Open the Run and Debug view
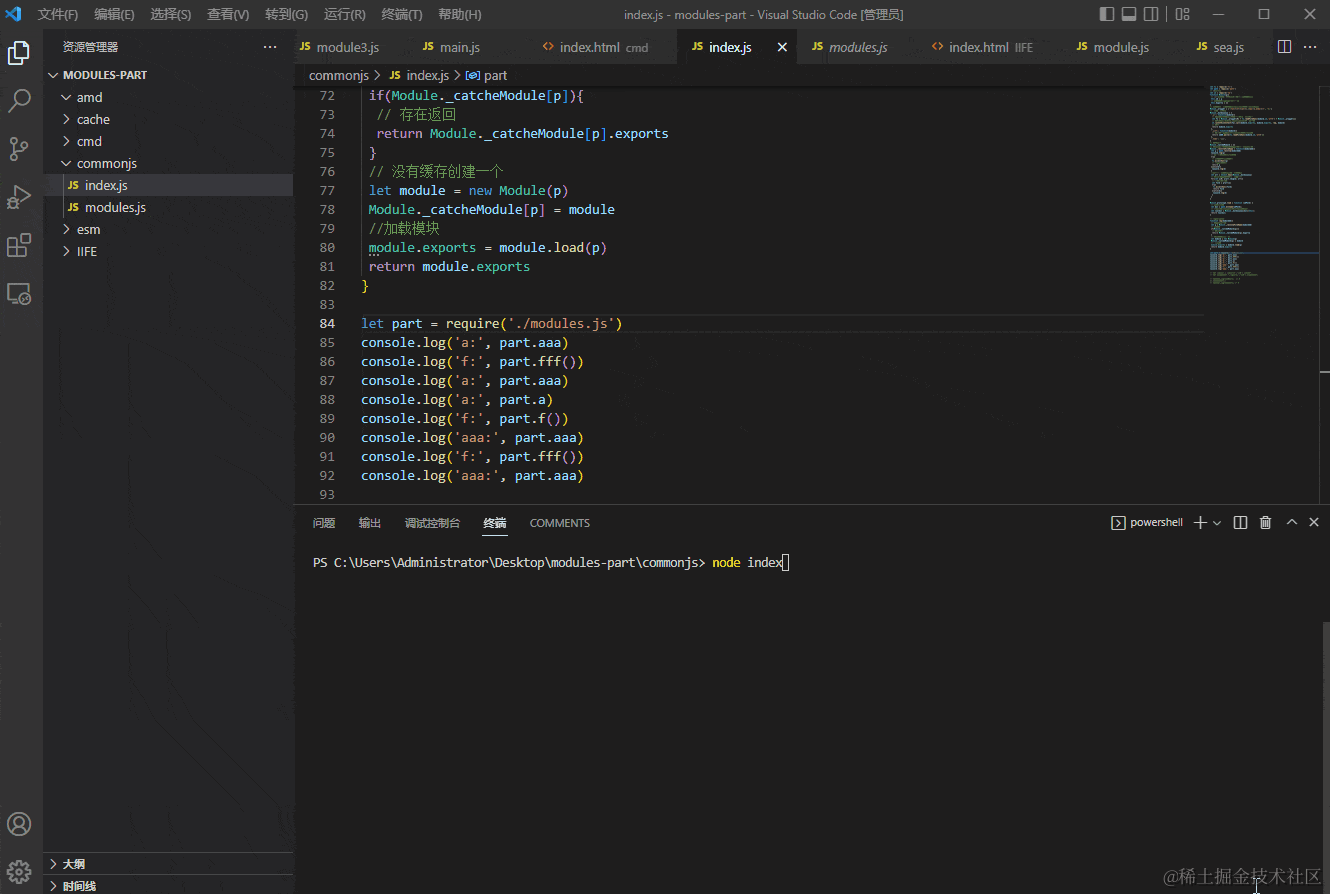Screen dimensions: 1330x894 pyautogui.click(x=19, y=196)
